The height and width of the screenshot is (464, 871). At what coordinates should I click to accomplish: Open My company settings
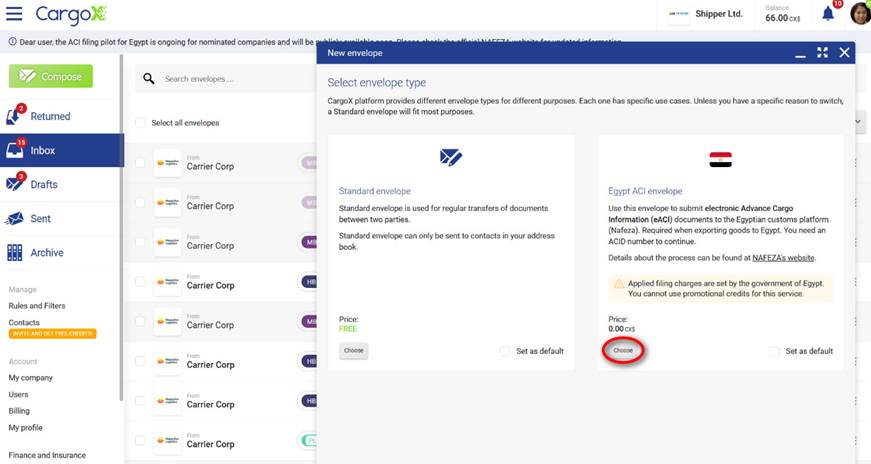31,377
